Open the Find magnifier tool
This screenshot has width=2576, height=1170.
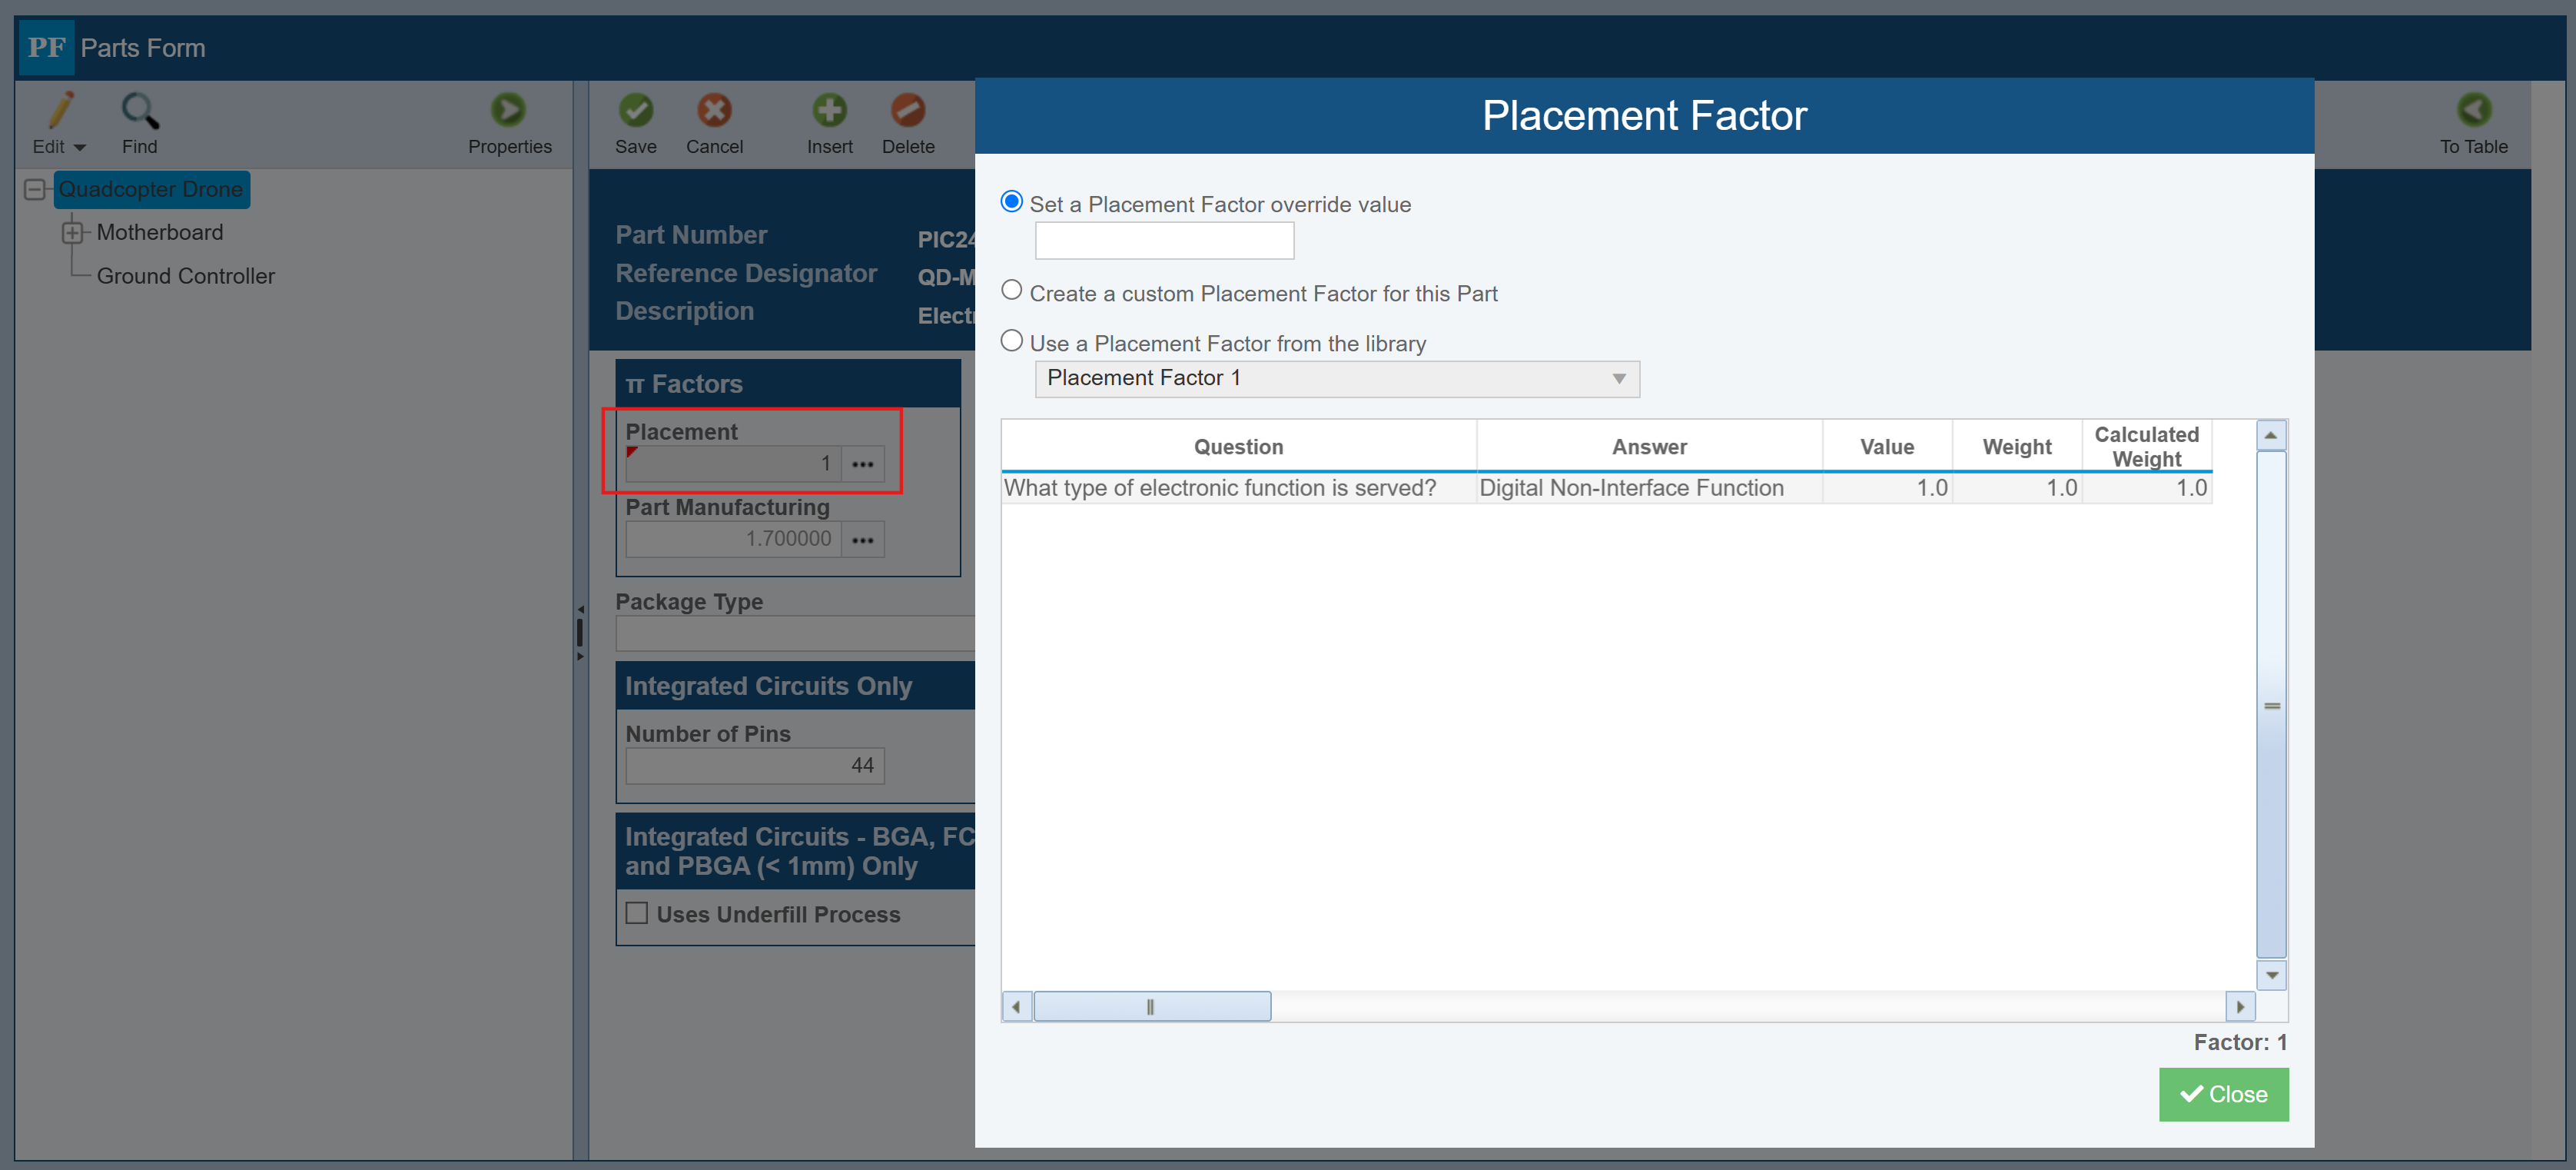point(139,110)
